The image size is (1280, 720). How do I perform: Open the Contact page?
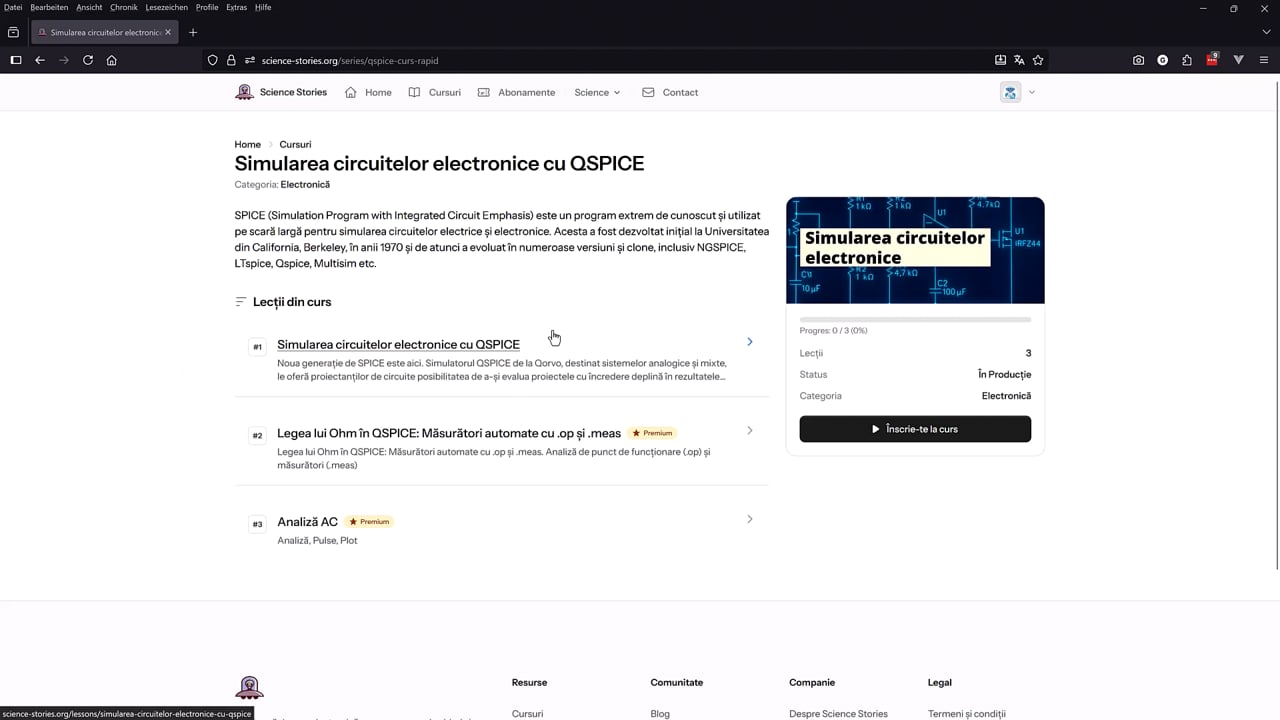click(x=670, y=92)
